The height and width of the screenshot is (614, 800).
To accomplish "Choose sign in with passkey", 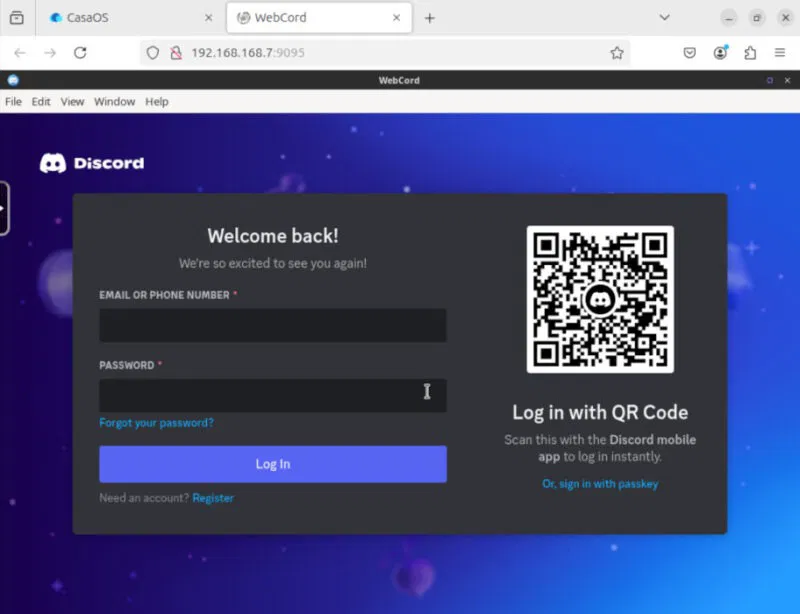I will coord(600,483).
